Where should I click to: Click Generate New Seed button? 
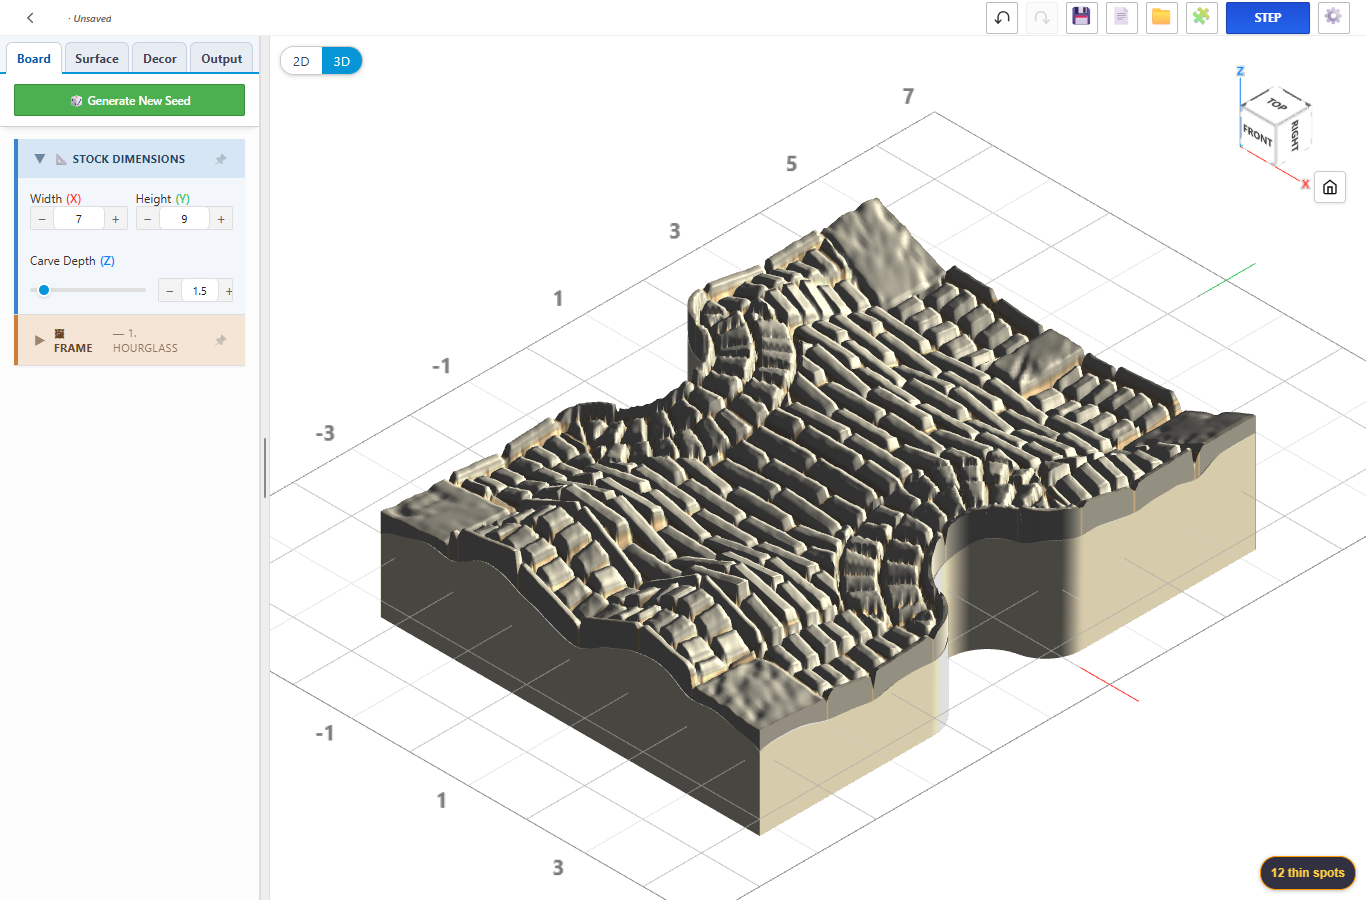129,100
